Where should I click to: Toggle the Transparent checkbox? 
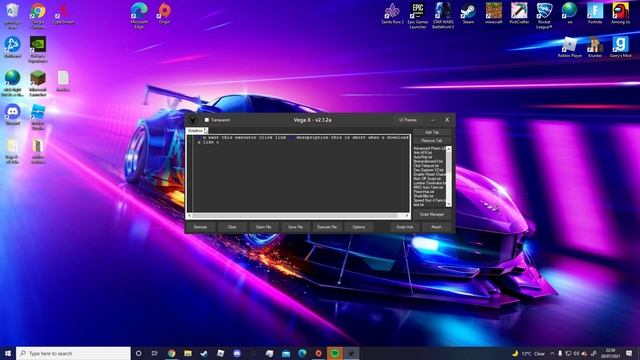[207, 120]
